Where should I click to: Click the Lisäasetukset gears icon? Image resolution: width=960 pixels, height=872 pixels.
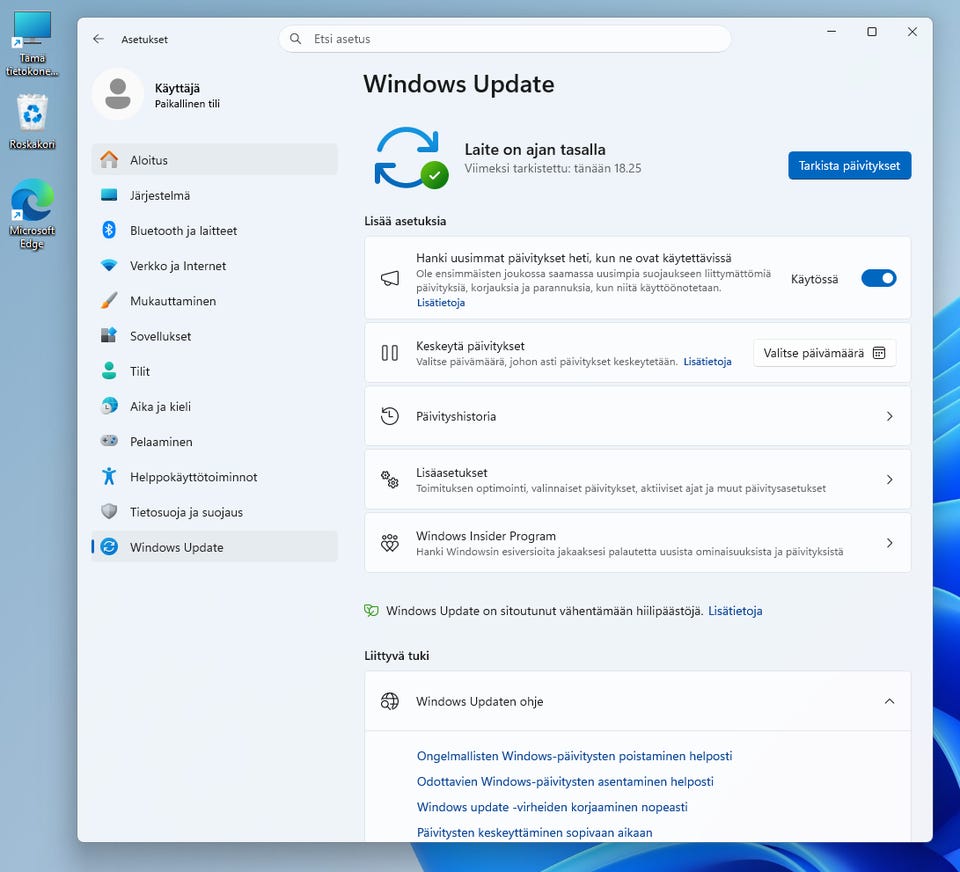point(390,479)
